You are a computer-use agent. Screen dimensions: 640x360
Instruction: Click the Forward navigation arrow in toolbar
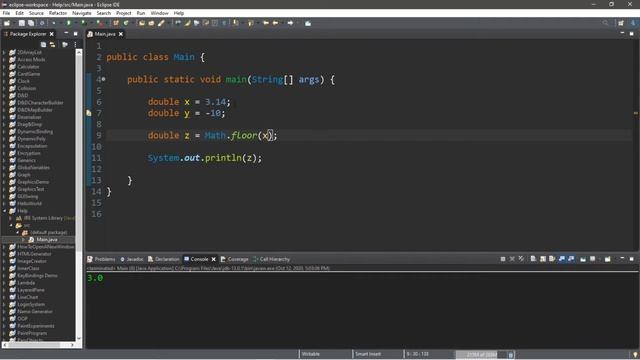point(290,23)
